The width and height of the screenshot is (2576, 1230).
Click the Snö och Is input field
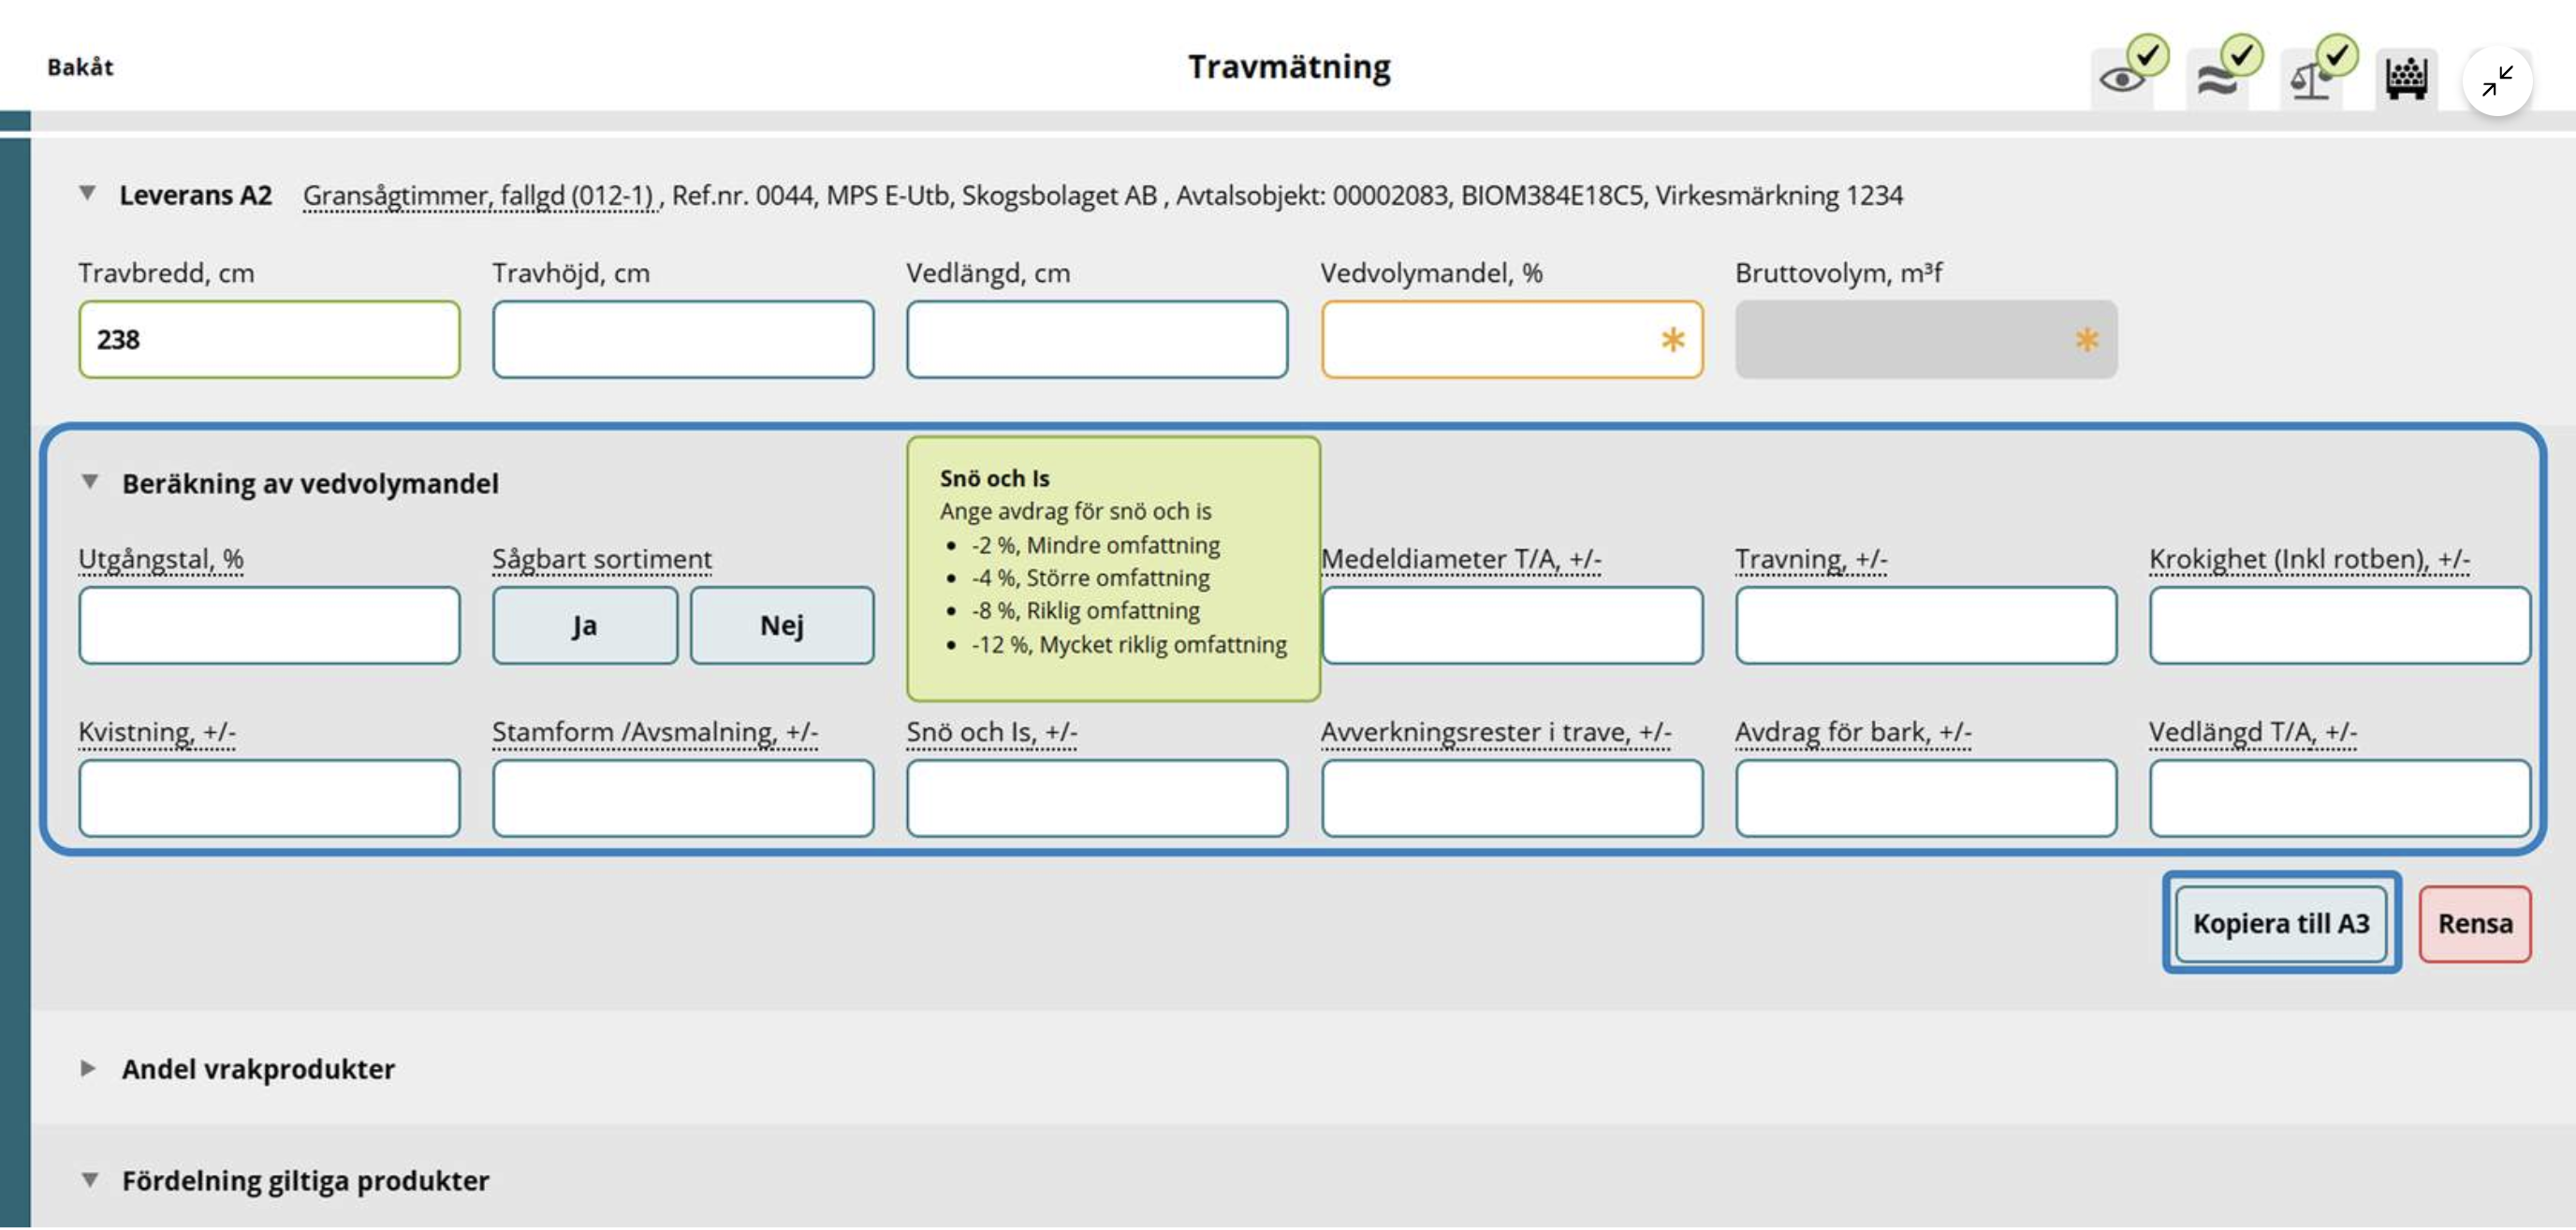tap(1096, 798)
